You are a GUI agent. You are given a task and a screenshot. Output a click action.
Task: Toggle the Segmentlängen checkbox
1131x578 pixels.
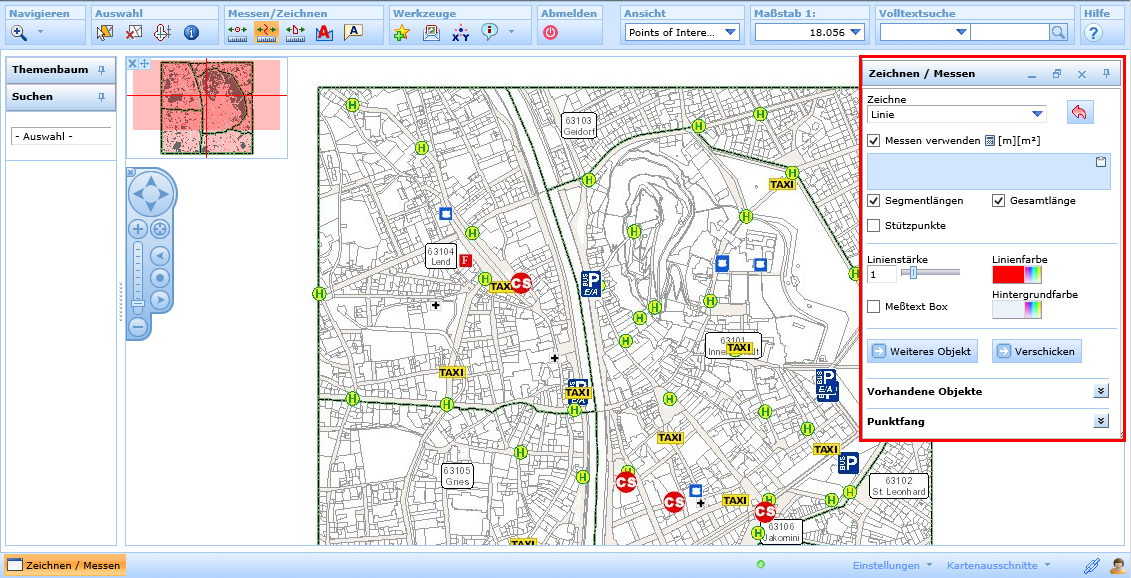(874, 201)
